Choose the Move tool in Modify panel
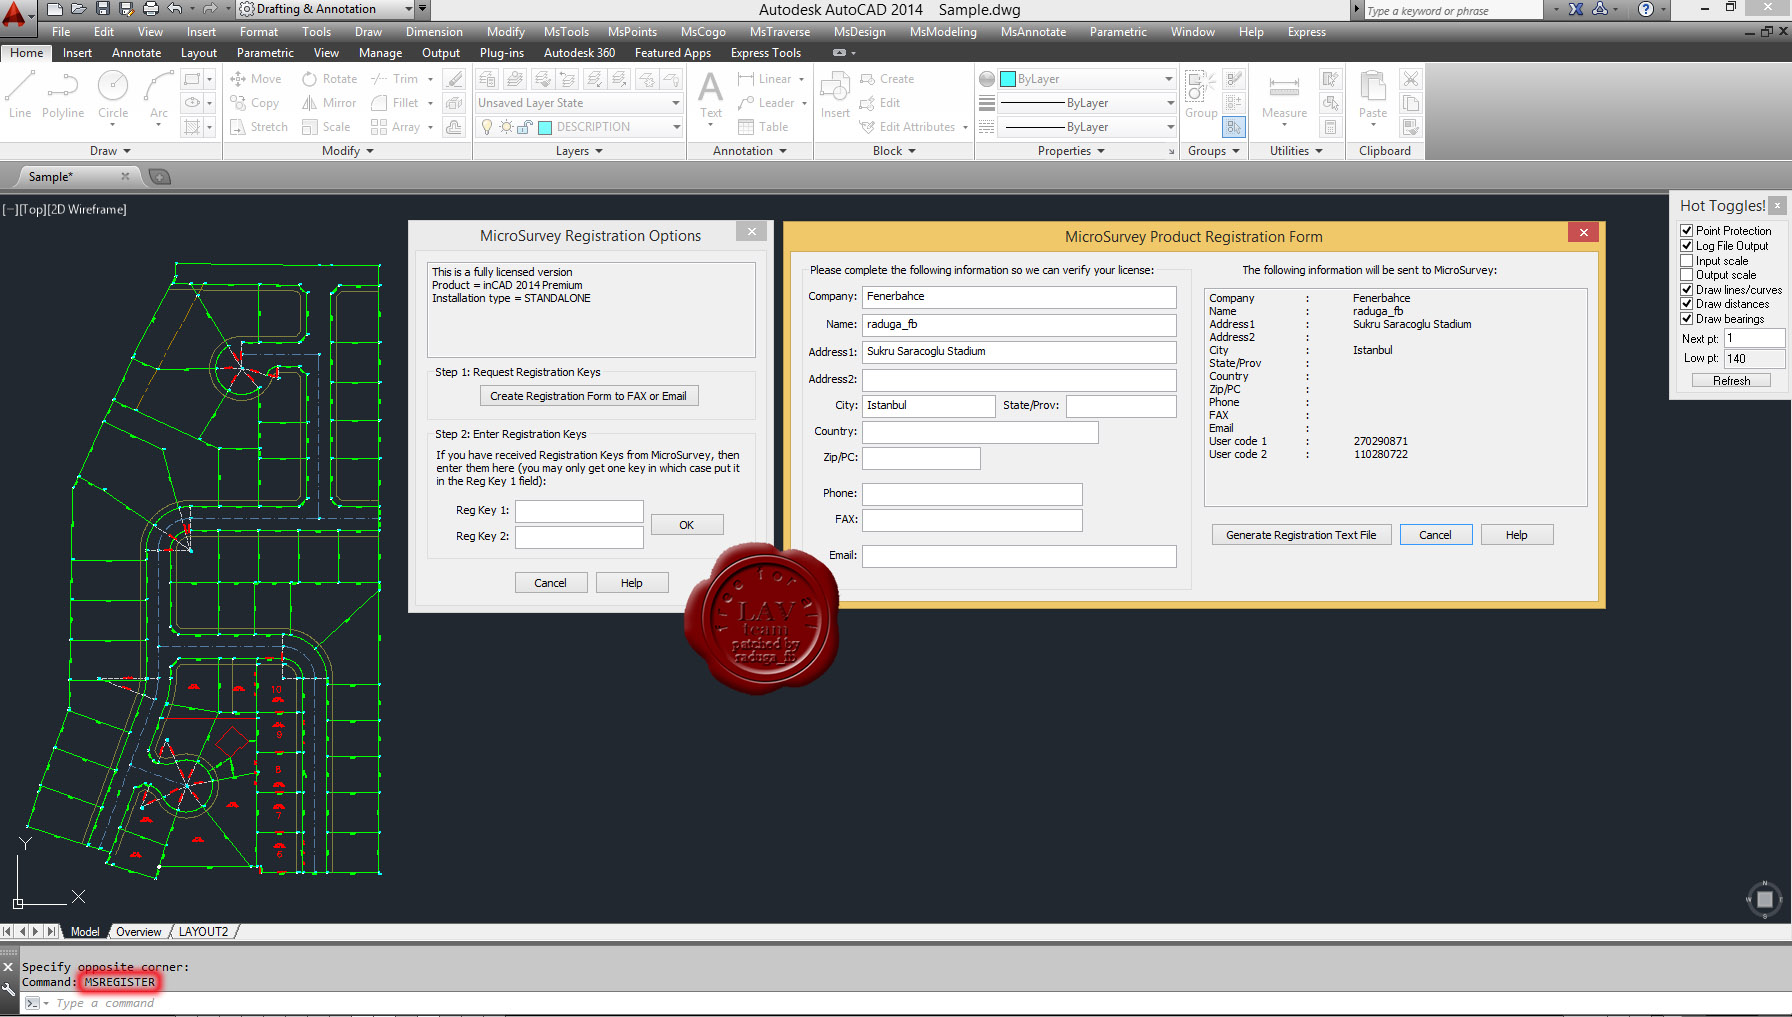The image size is (1792, 1017). [256, 79]
